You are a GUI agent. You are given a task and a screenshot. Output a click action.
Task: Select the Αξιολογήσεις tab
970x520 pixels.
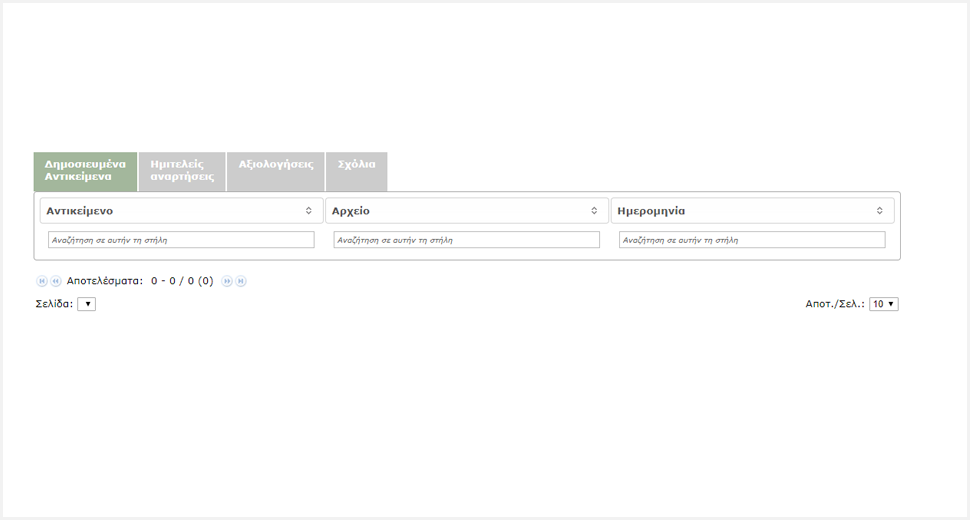click(x=276, y=164)
